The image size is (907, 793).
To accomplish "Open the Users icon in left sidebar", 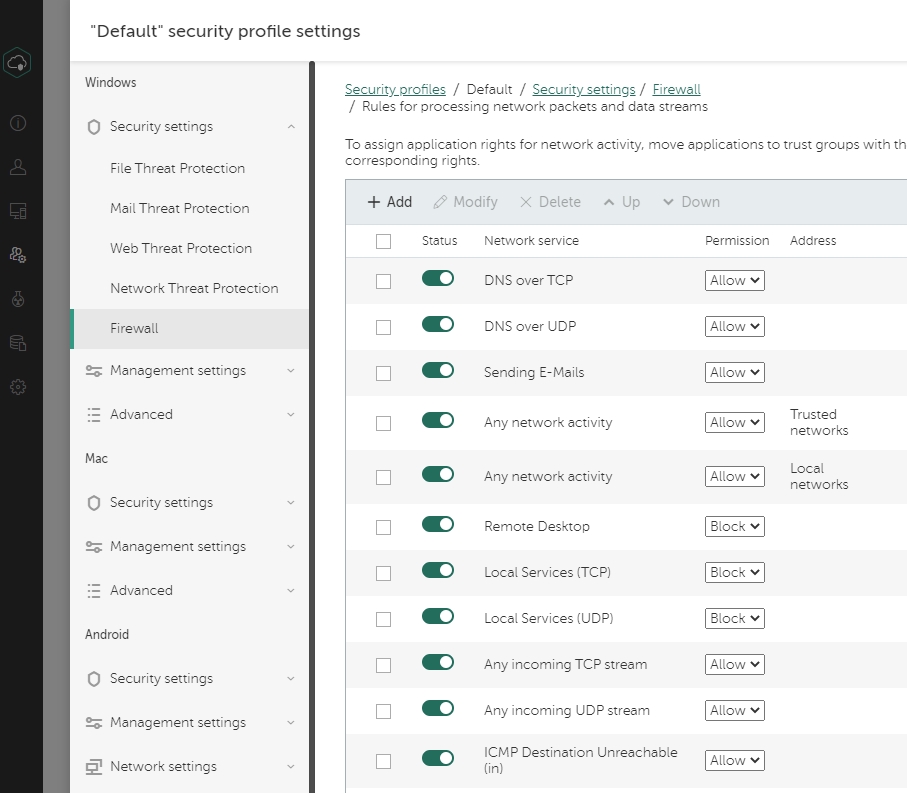I will [18, 167].
